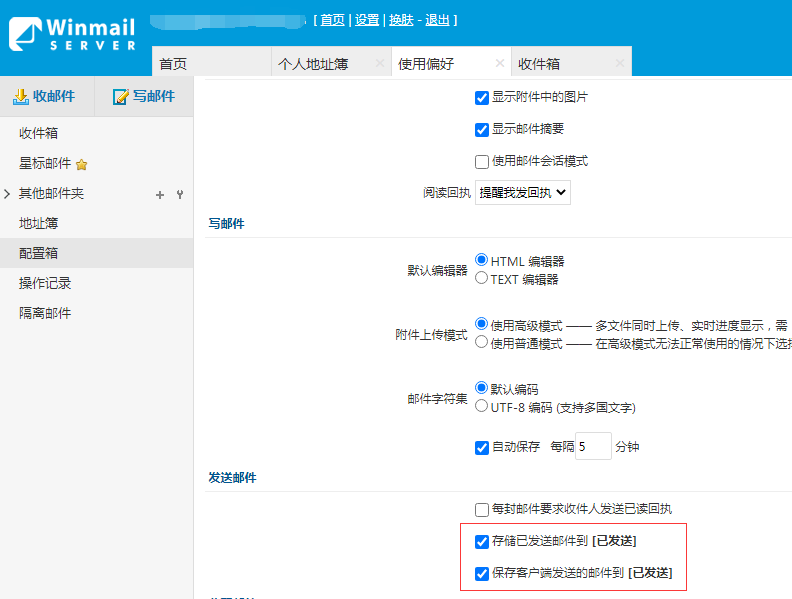Screen dimensions: 792x599
Task: Click the wrench icon beside 其他邮件夹
Action: point(179,195)
